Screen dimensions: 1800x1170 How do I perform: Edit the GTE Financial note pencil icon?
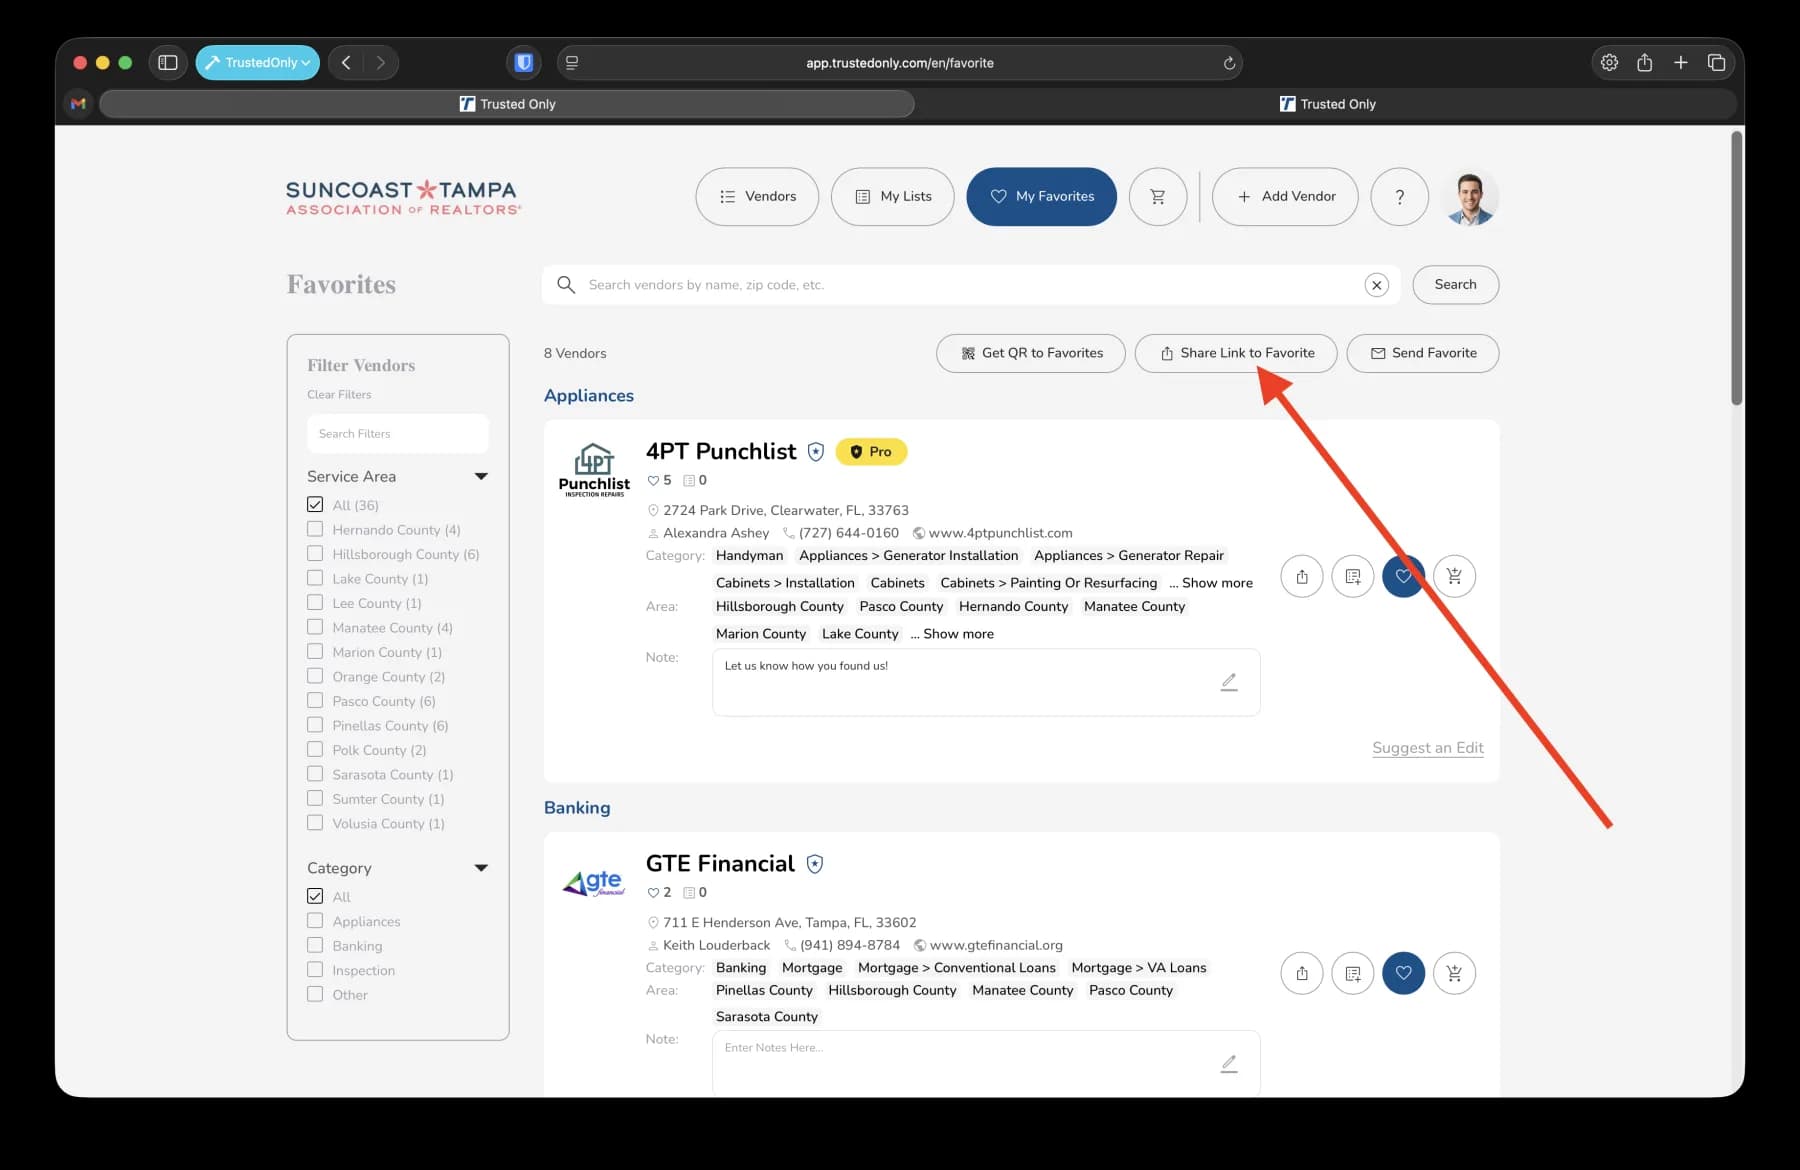1229,1064
